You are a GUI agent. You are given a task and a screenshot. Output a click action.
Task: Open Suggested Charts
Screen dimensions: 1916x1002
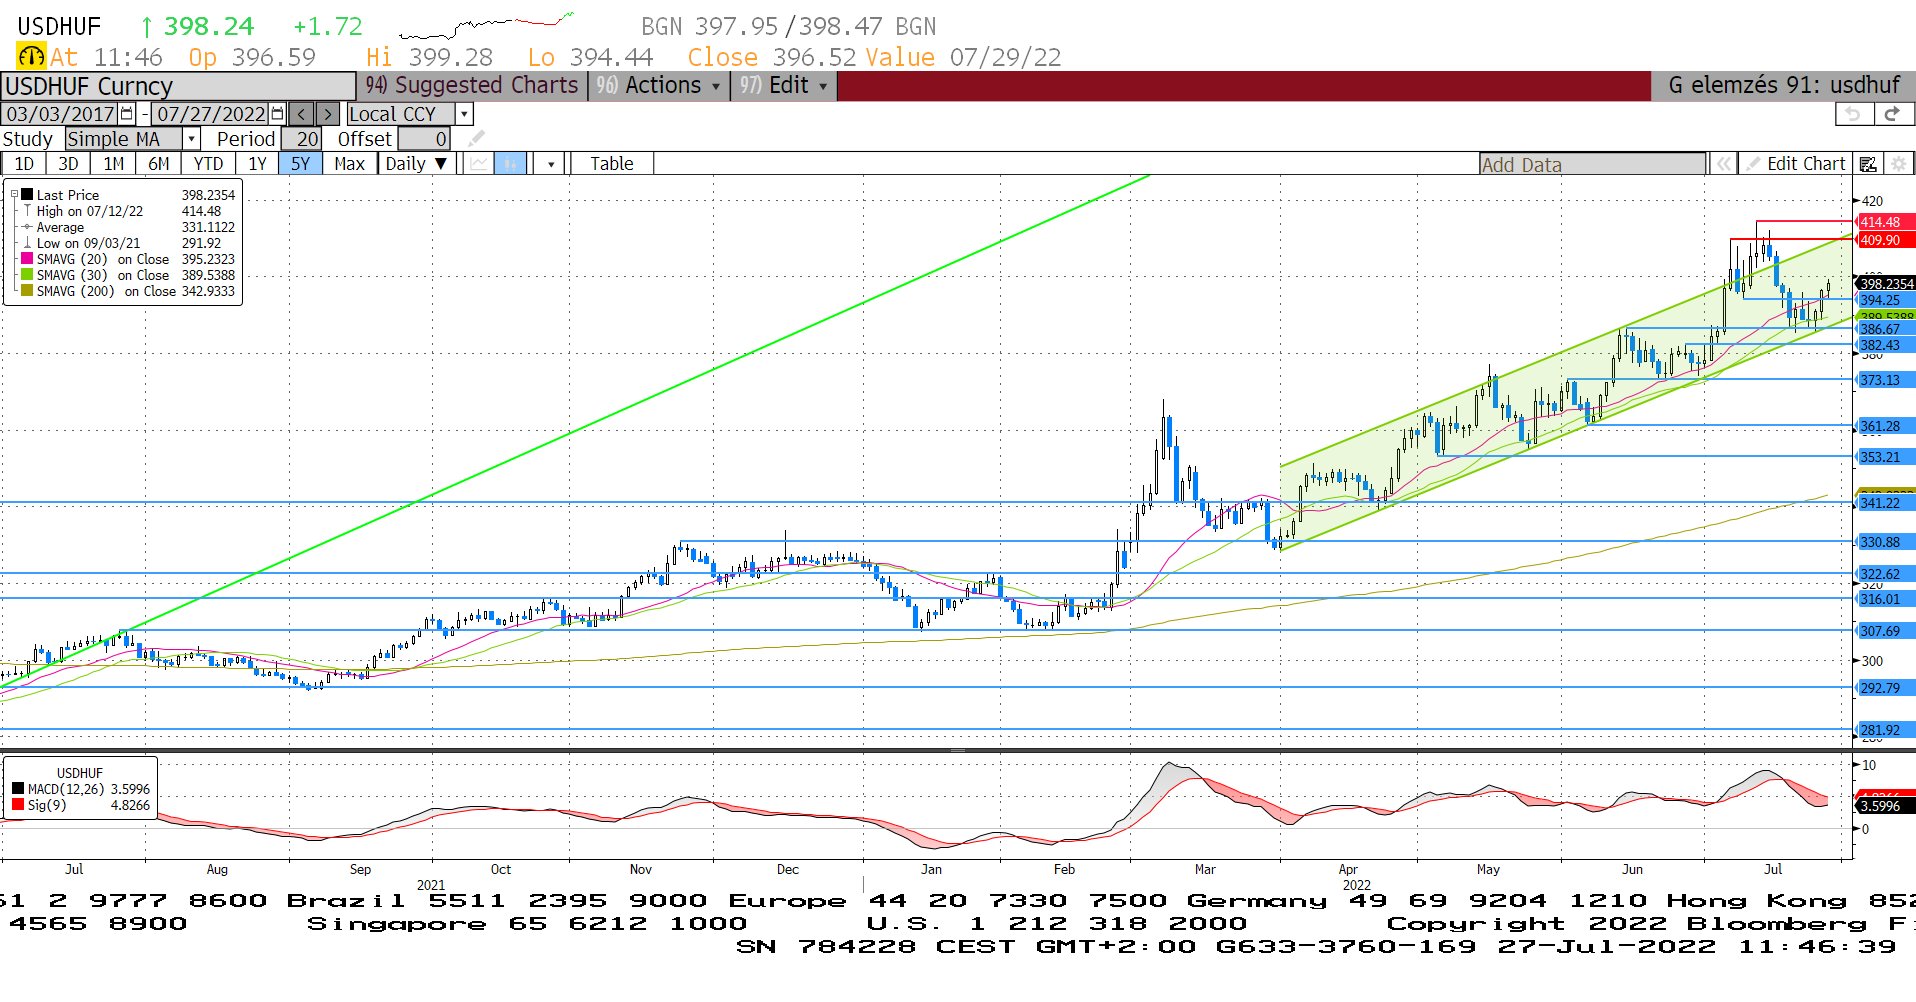pyautogui.click(x=472, y=86)
